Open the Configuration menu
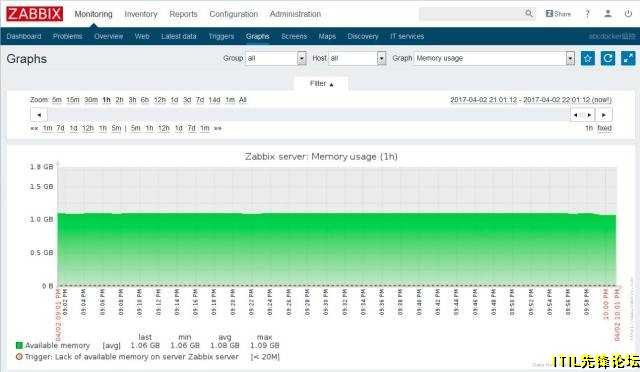The height and width of the screenshot is (372, 640). point(233,14)
